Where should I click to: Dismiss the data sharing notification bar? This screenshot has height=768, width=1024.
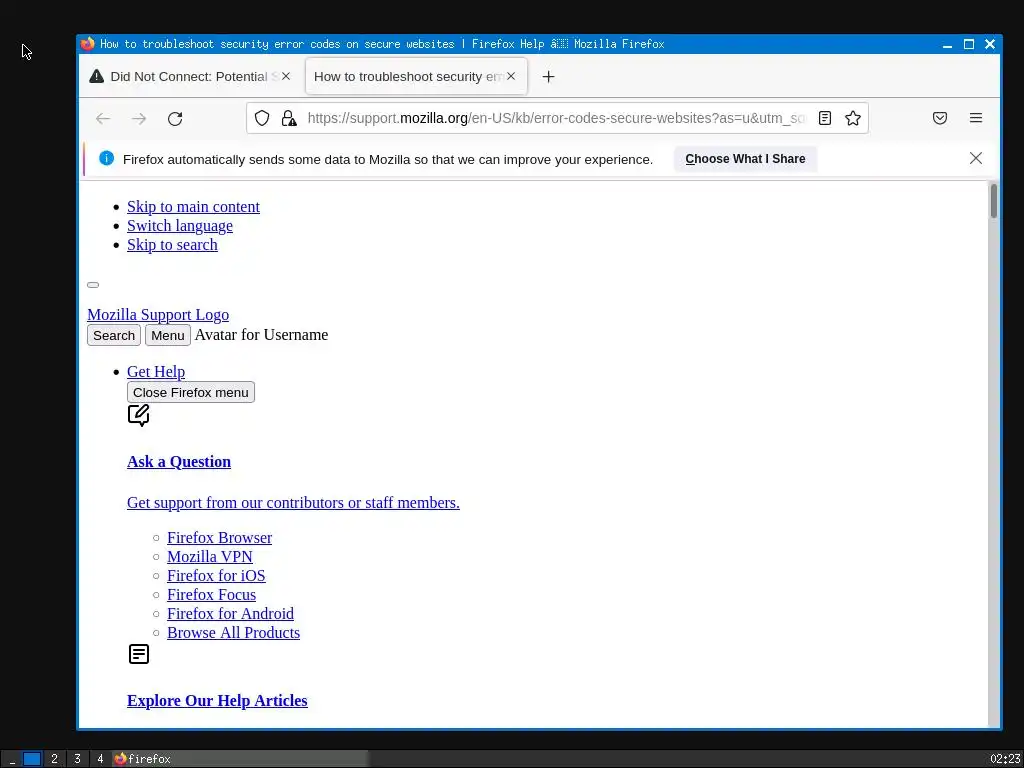tap(976, 158)
